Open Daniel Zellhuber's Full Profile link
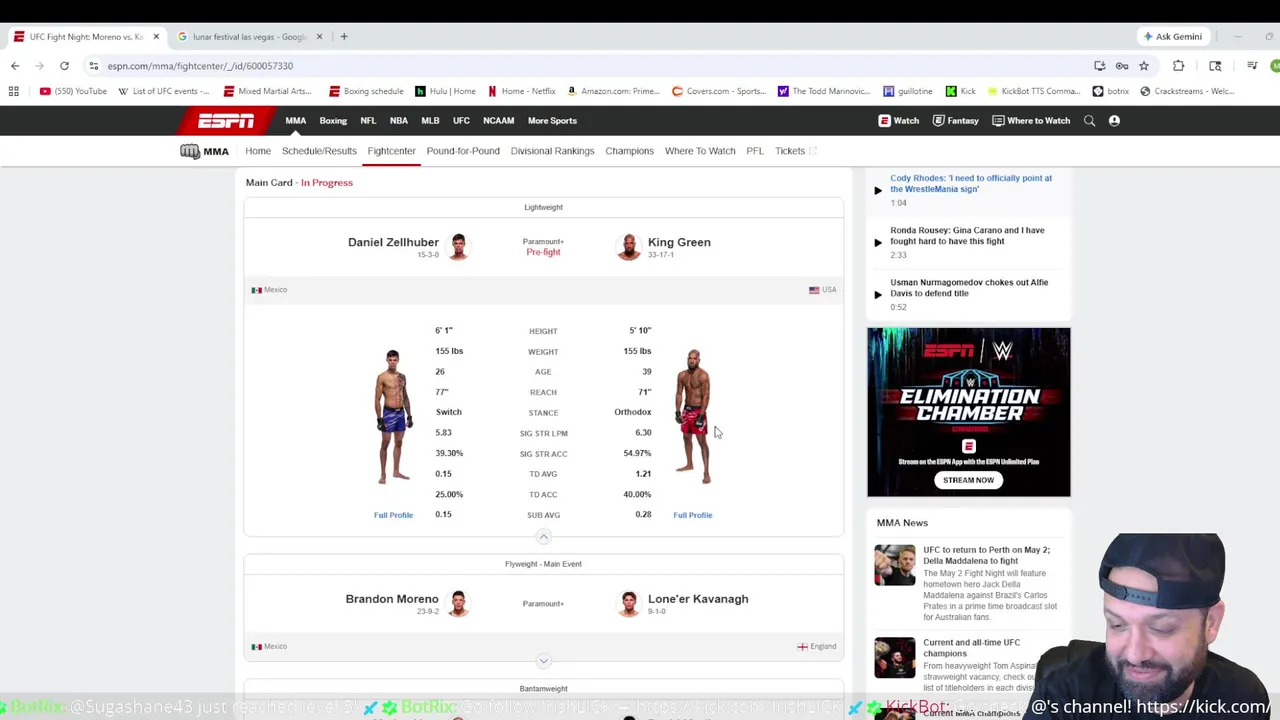1280x720 pixels. [393, 515]
